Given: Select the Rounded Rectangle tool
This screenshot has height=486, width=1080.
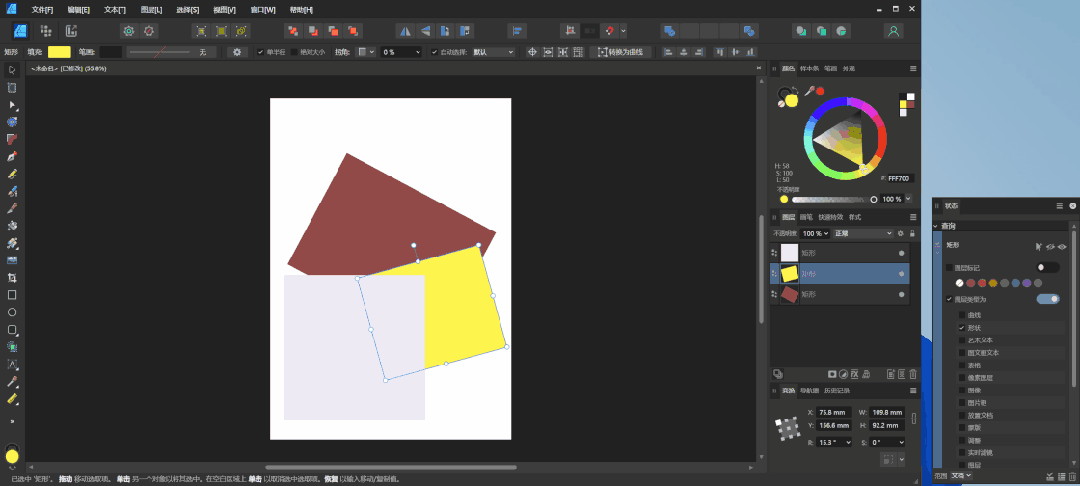Looking at the screenshot, I should 12,330.
